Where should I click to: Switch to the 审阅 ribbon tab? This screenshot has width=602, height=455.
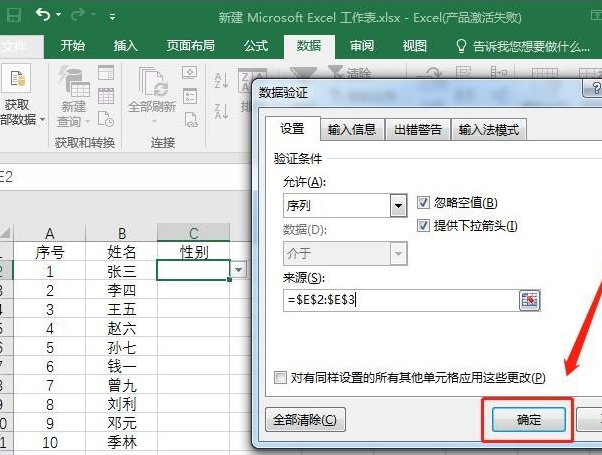tap(362, 46)
